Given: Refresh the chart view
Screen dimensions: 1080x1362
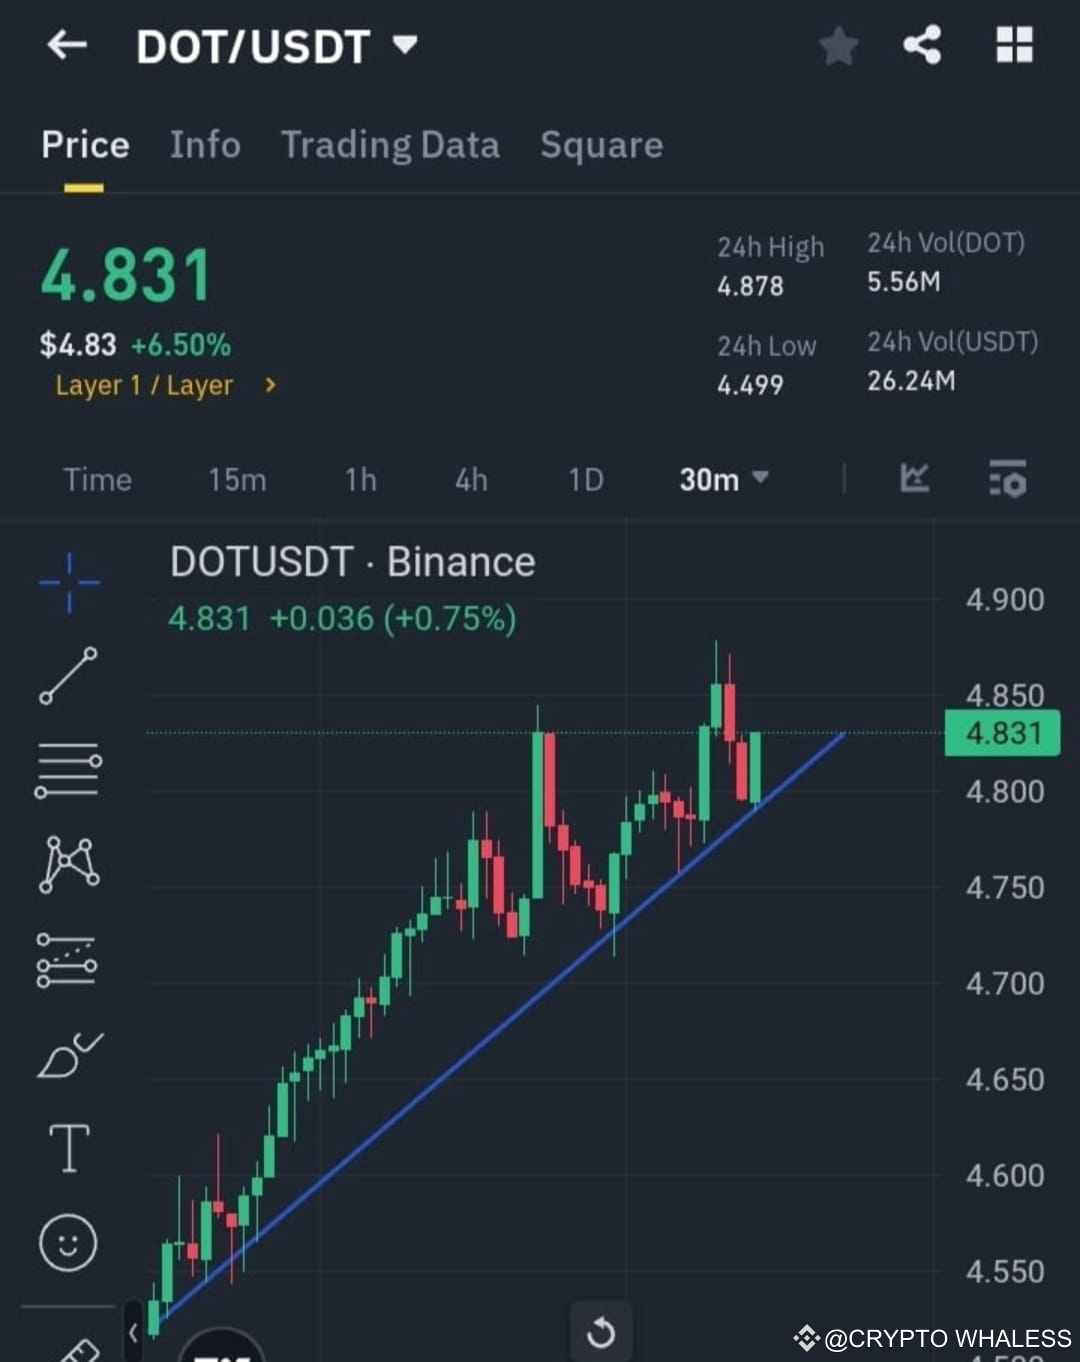Looking at the screenshot, I should [601, 1332].
